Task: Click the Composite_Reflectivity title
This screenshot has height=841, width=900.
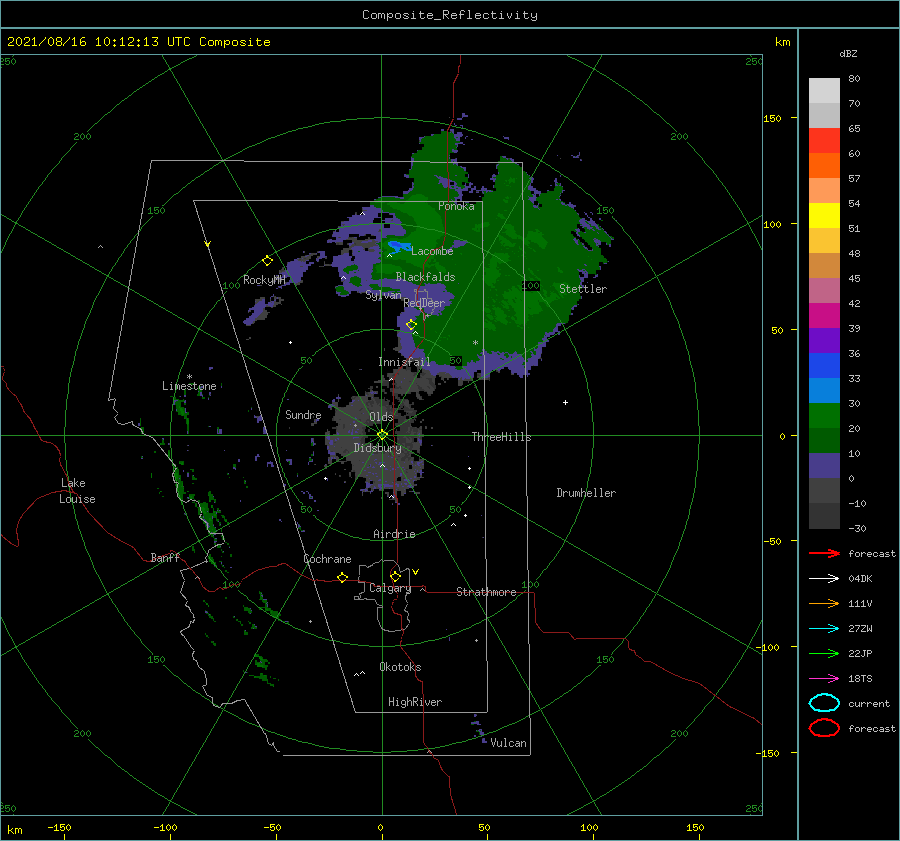Action: tap(450, 15)
